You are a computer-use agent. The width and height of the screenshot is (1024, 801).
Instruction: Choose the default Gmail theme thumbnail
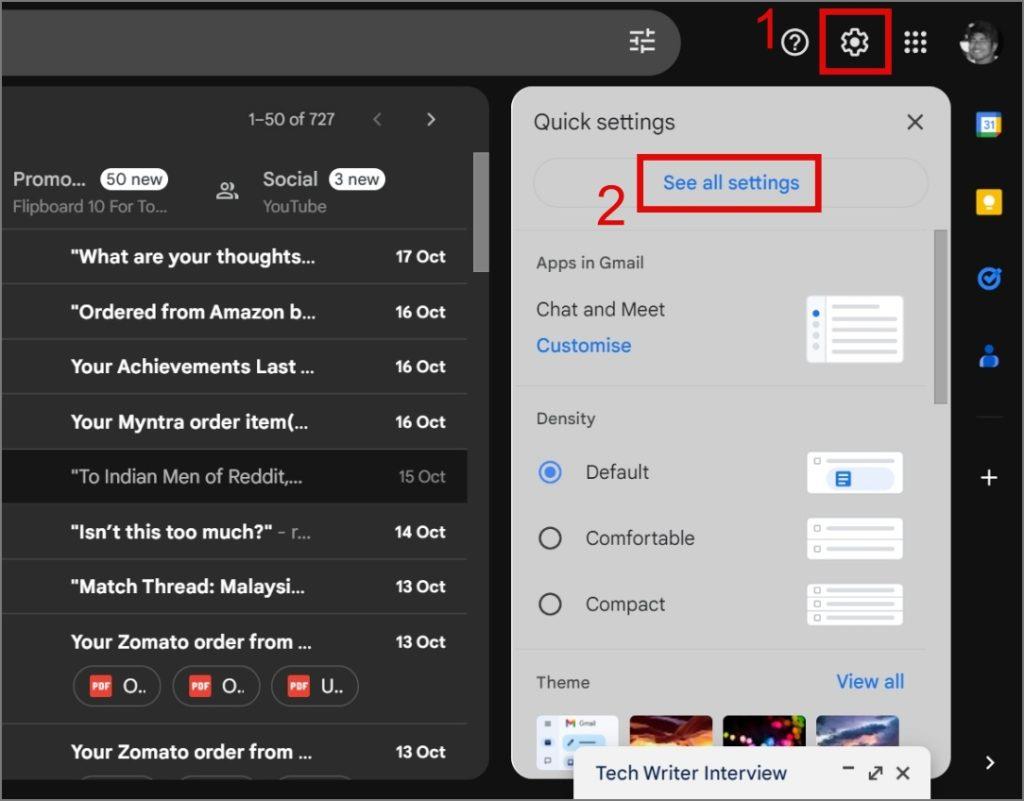[577, 740]
